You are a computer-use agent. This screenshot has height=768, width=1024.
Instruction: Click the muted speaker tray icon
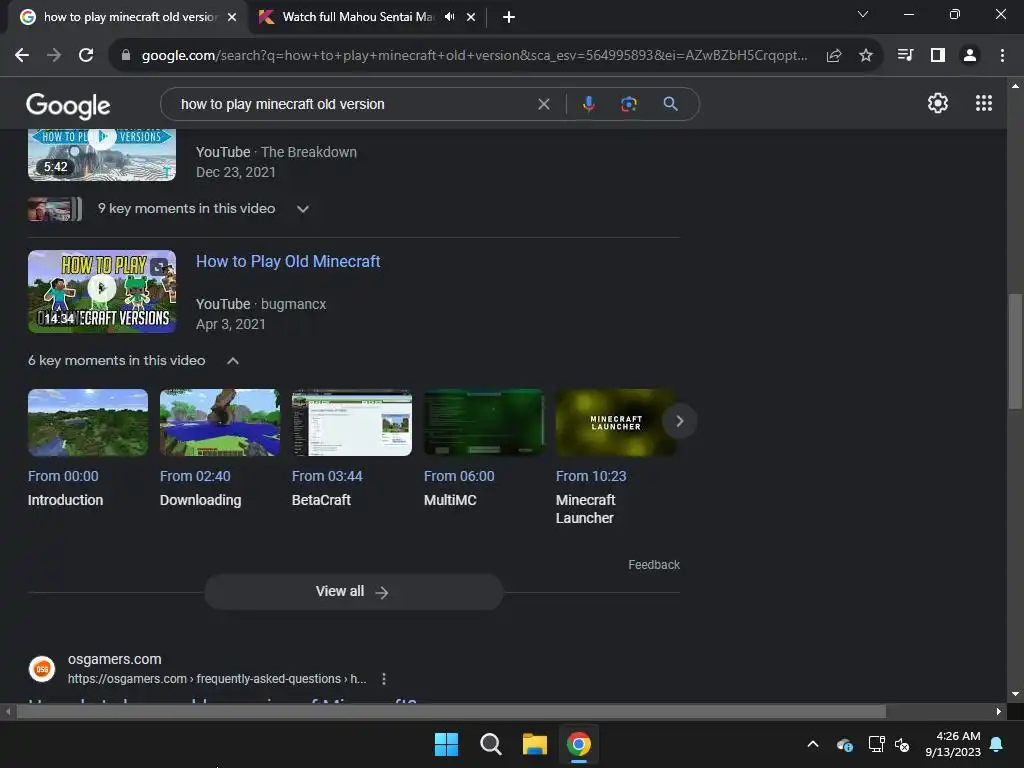coord(902,744)
